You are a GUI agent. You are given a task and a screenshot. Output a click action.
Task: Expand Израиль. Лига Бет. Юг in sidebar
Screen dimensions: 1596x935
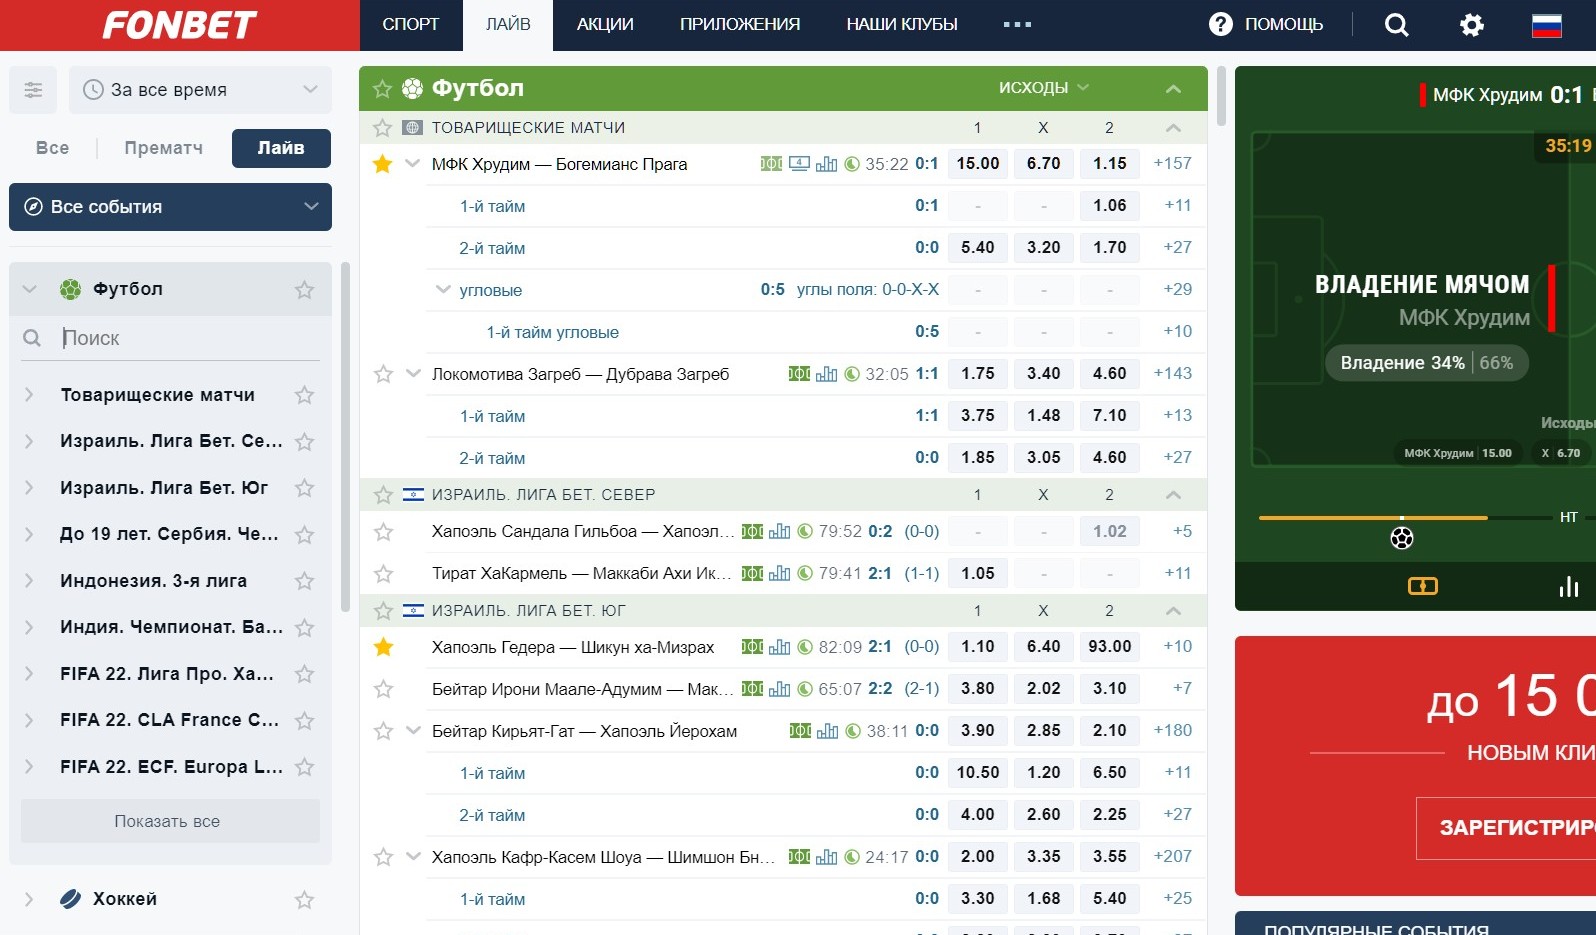29,488
